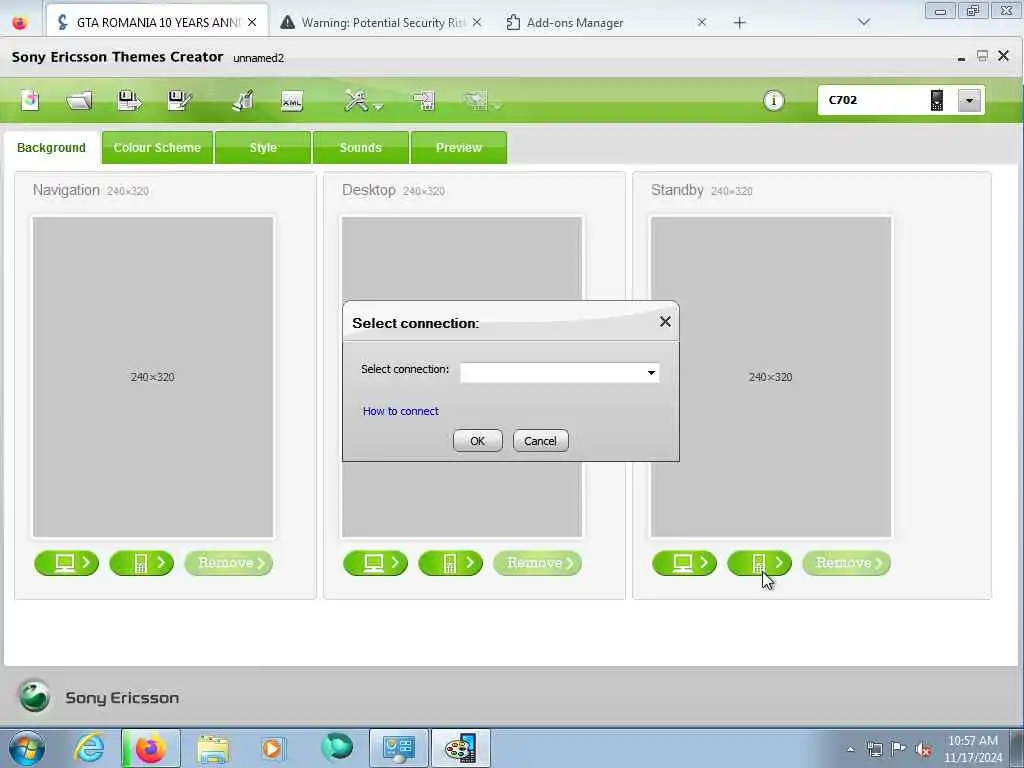This screenshot has width=1024, height=768.
Task: Click the green Sony Ericsson taskbar icon
Action: click(336, 748)
